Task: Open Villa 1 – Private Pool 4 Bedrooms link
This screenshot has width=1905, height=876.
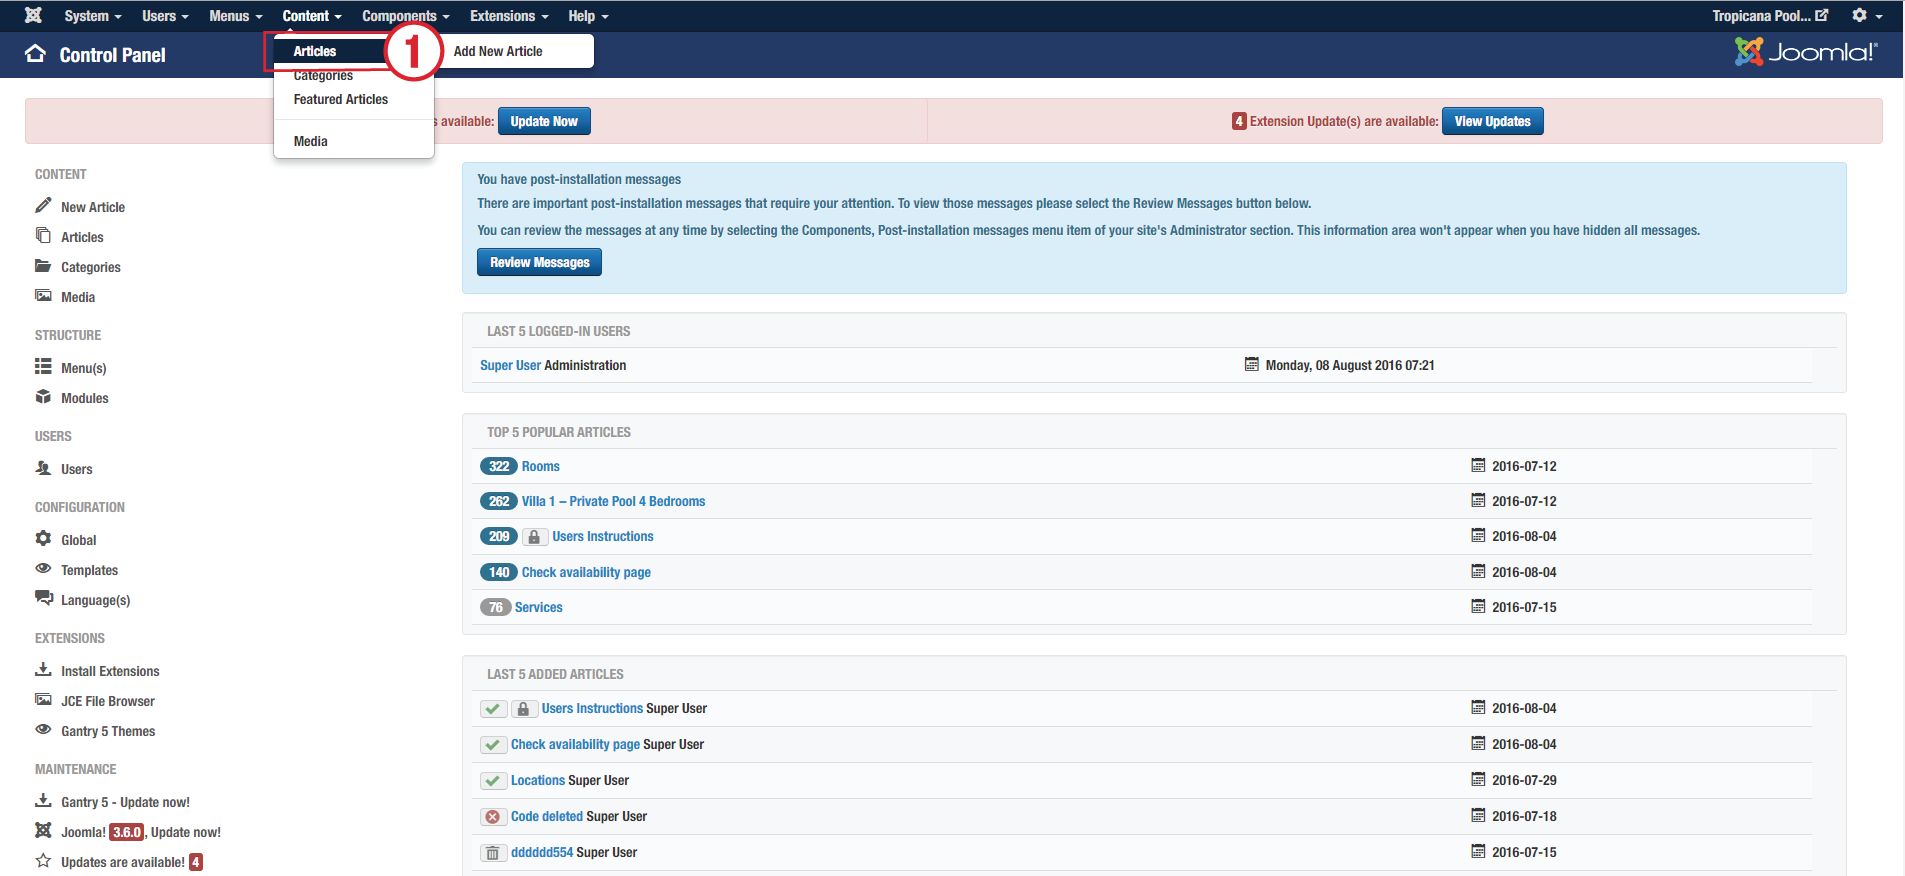Action: tap(613, 501)
